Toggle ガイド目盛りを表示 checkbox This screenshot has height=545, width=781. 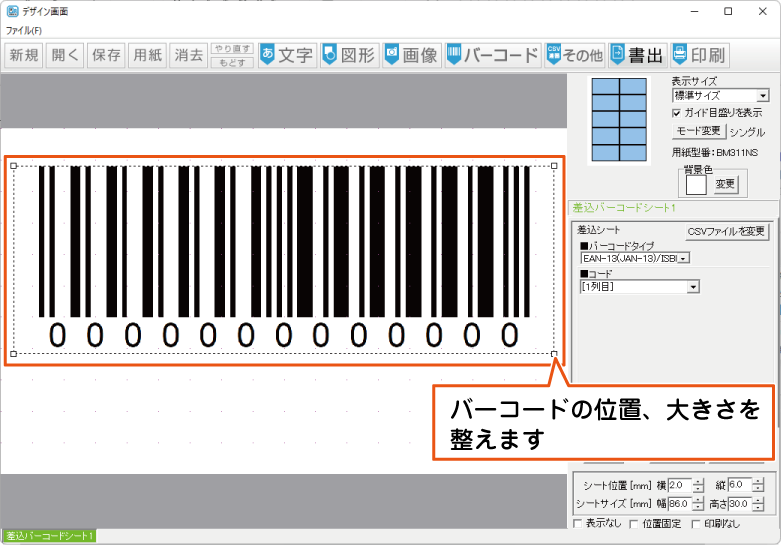676,113
